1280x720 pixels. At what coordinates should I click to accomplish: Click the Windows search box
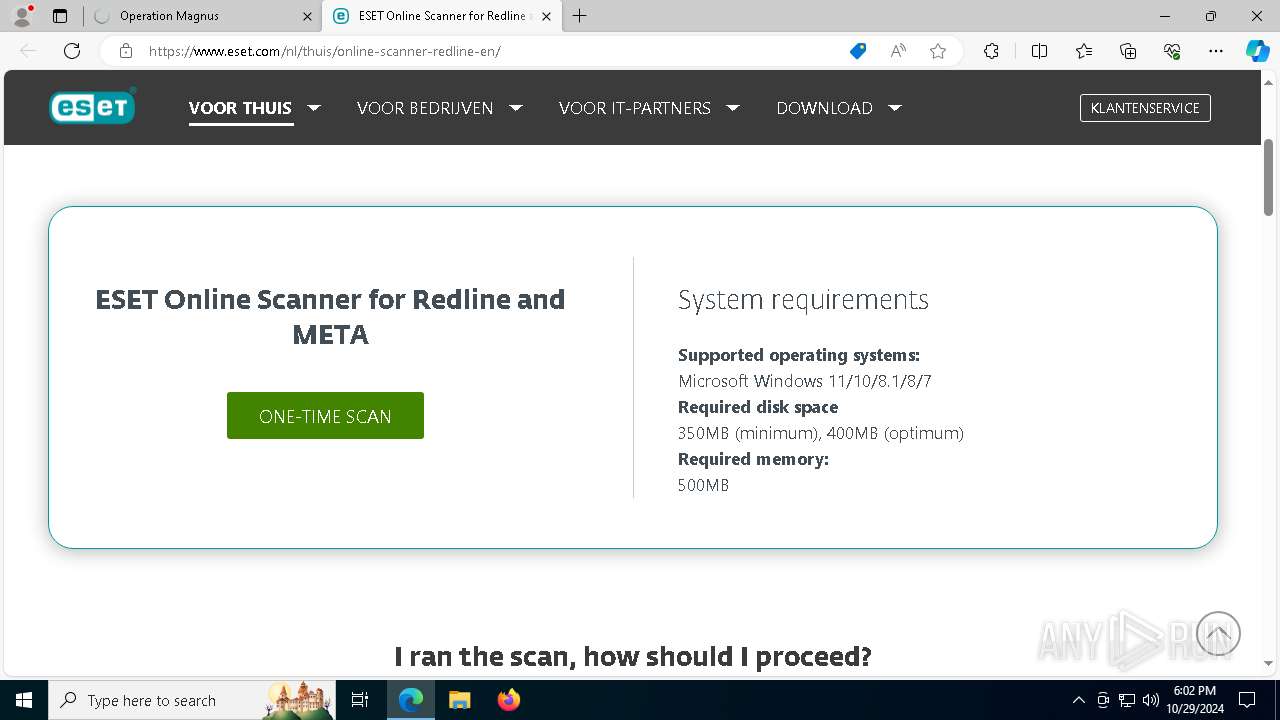(x=192, y=700)
